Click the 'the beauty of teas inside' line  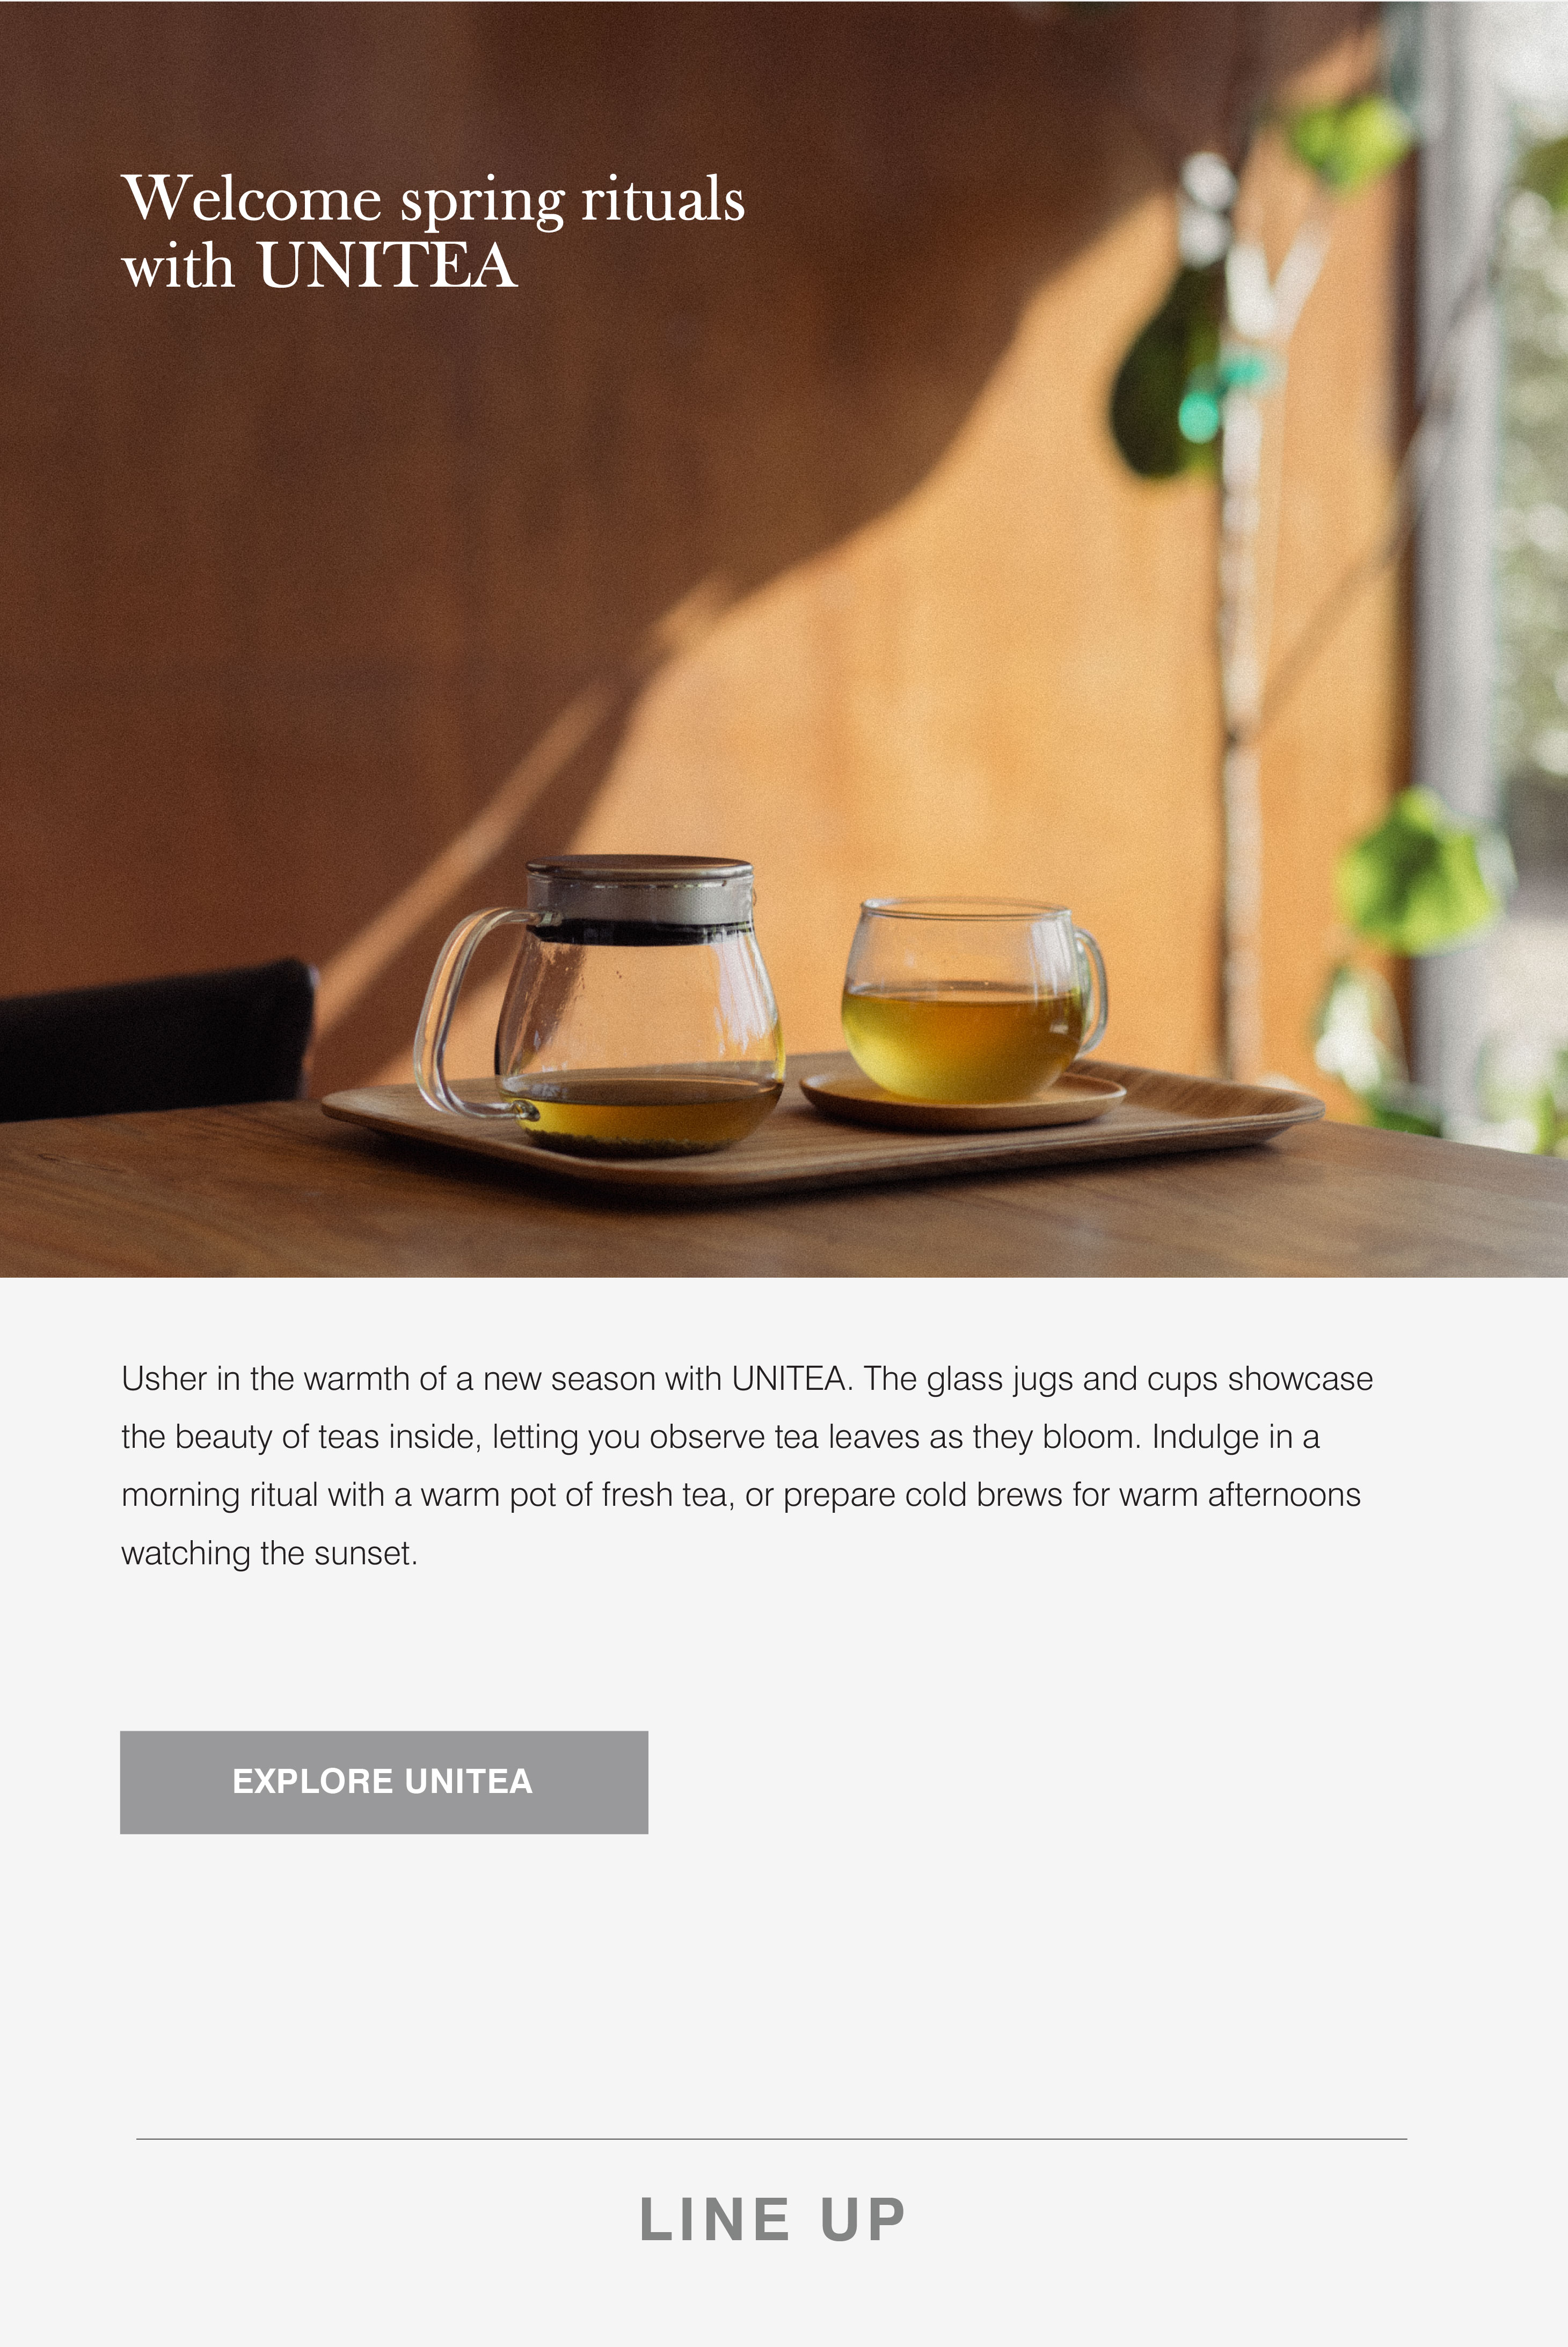pos(720,1437)
